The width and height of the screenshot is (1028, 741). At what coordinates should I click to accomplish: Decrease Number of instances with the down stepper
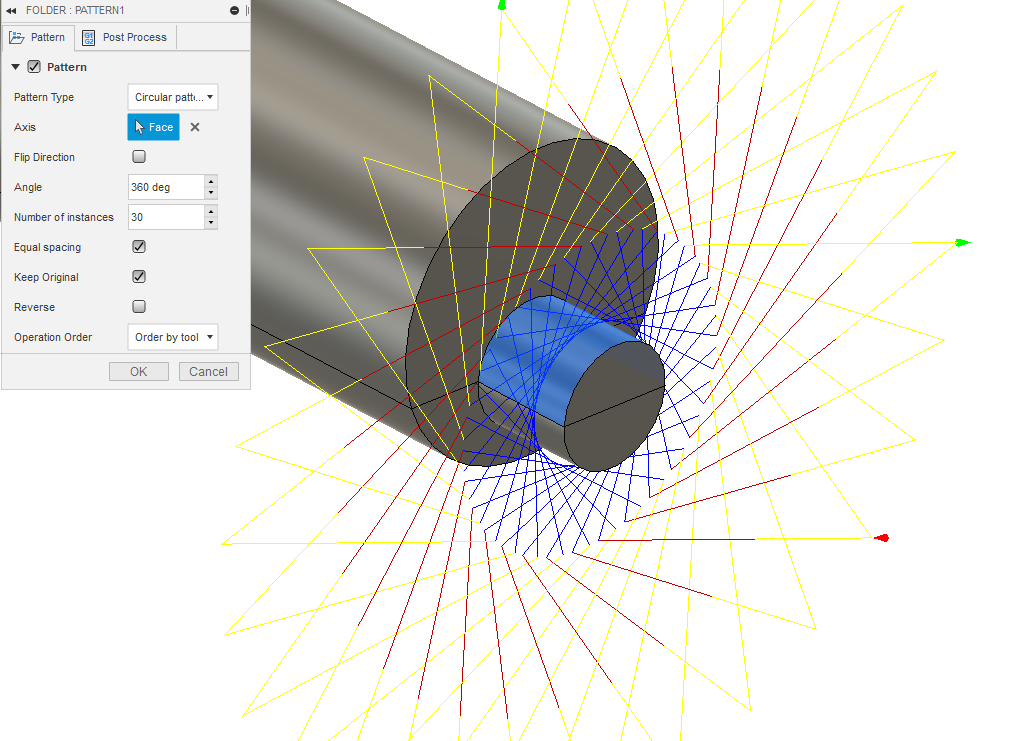pyautogui.click(x=211, y=221)
